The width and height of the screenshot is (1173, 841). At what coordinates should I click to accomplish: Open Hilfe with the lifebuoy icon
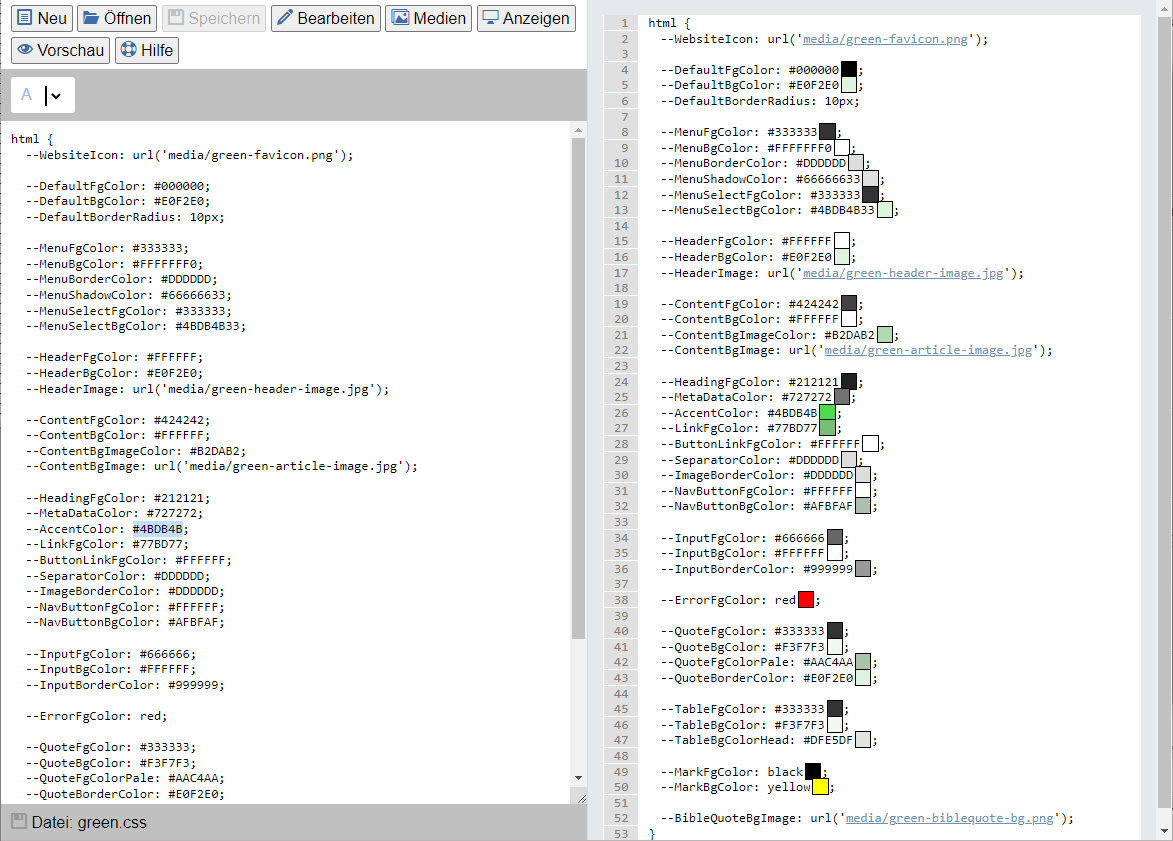tap(146, 50)
